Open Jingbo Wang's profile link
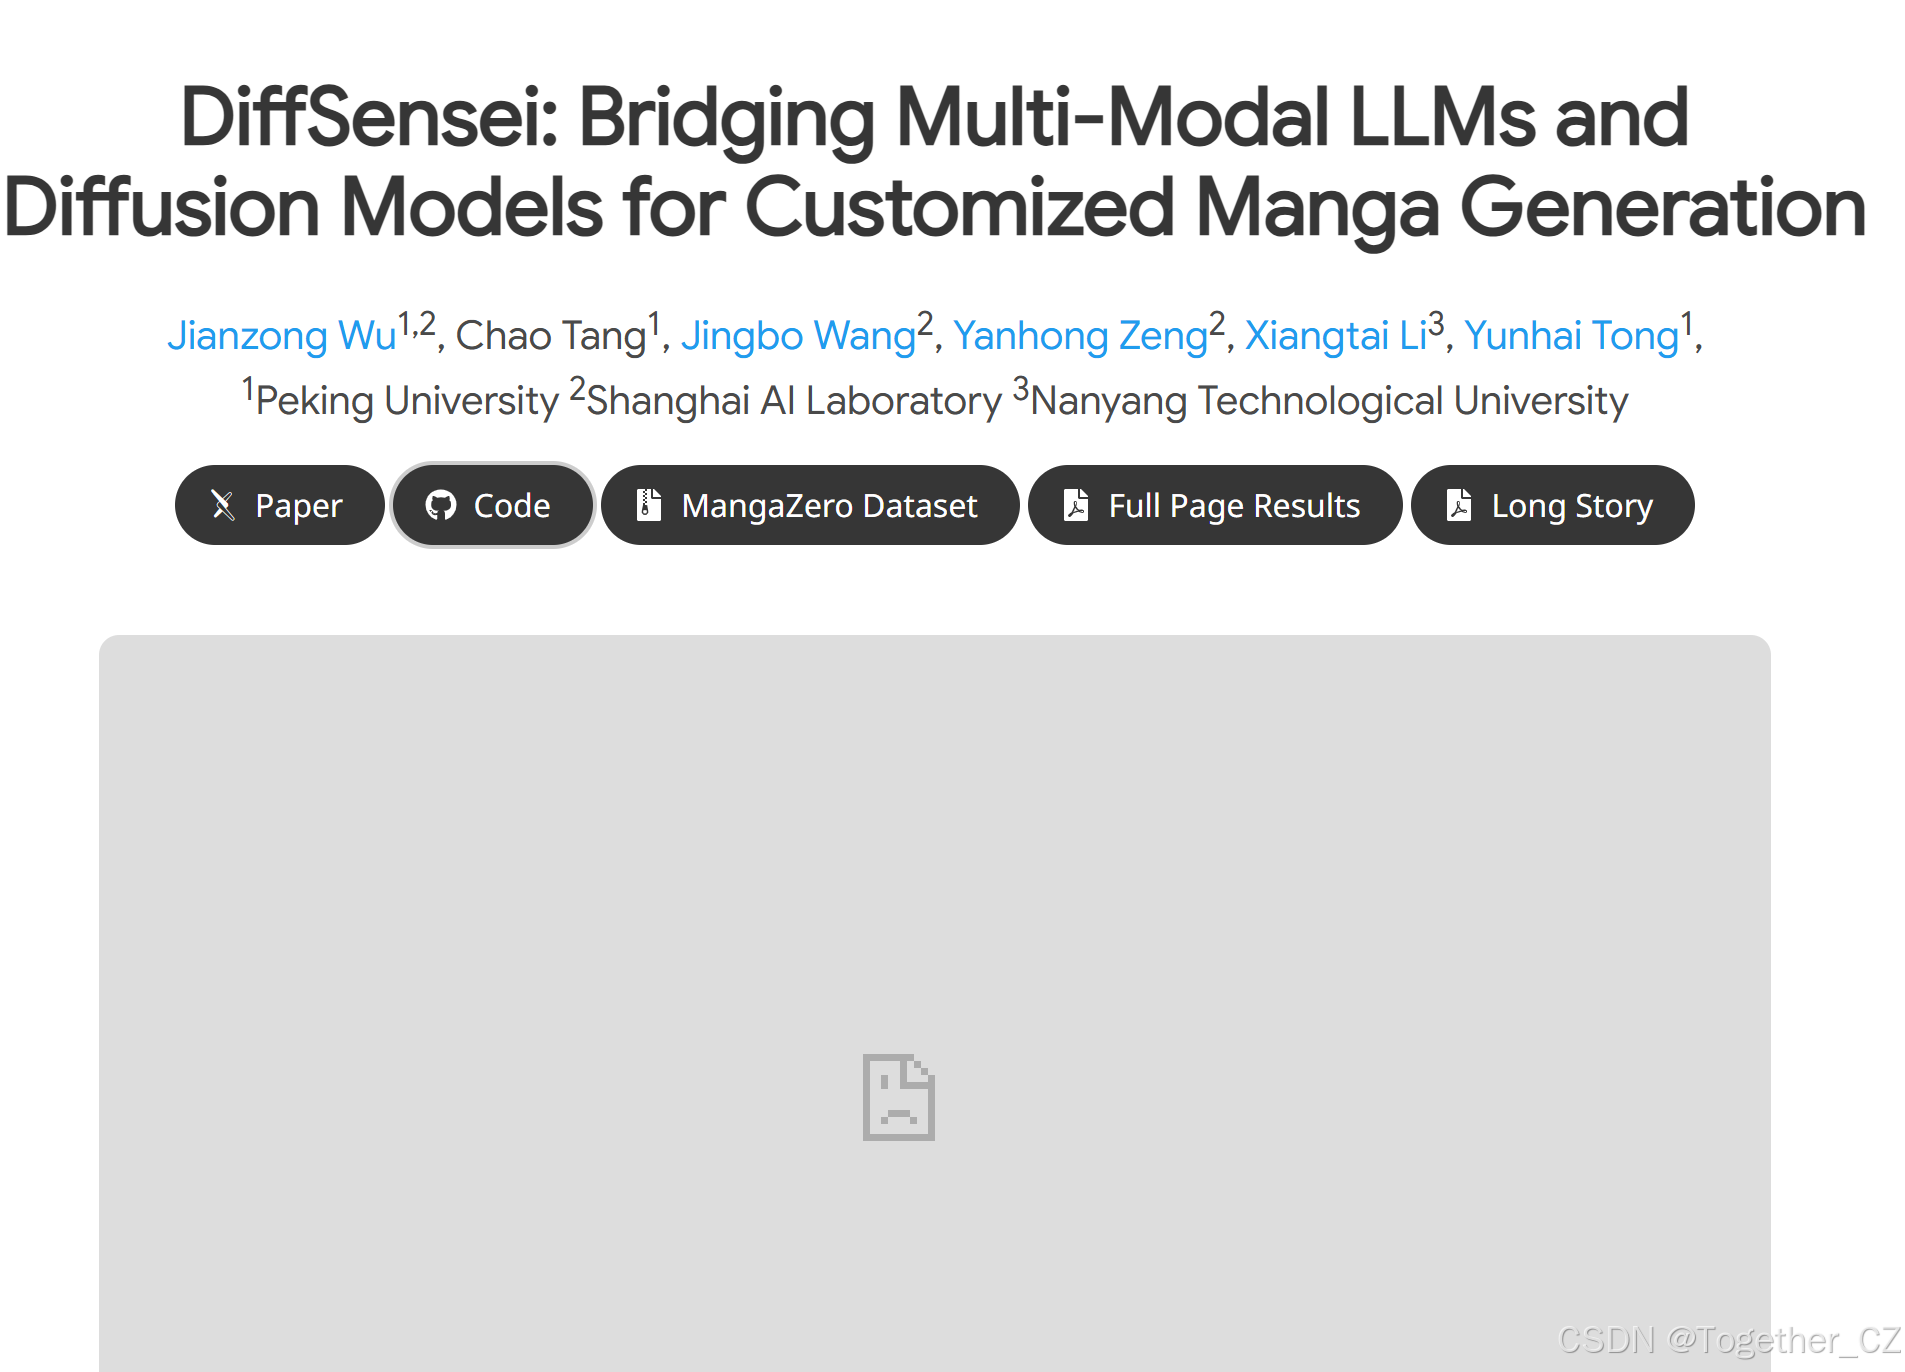Viewport: 1905px width, 1372px height. tap(798, 336)
